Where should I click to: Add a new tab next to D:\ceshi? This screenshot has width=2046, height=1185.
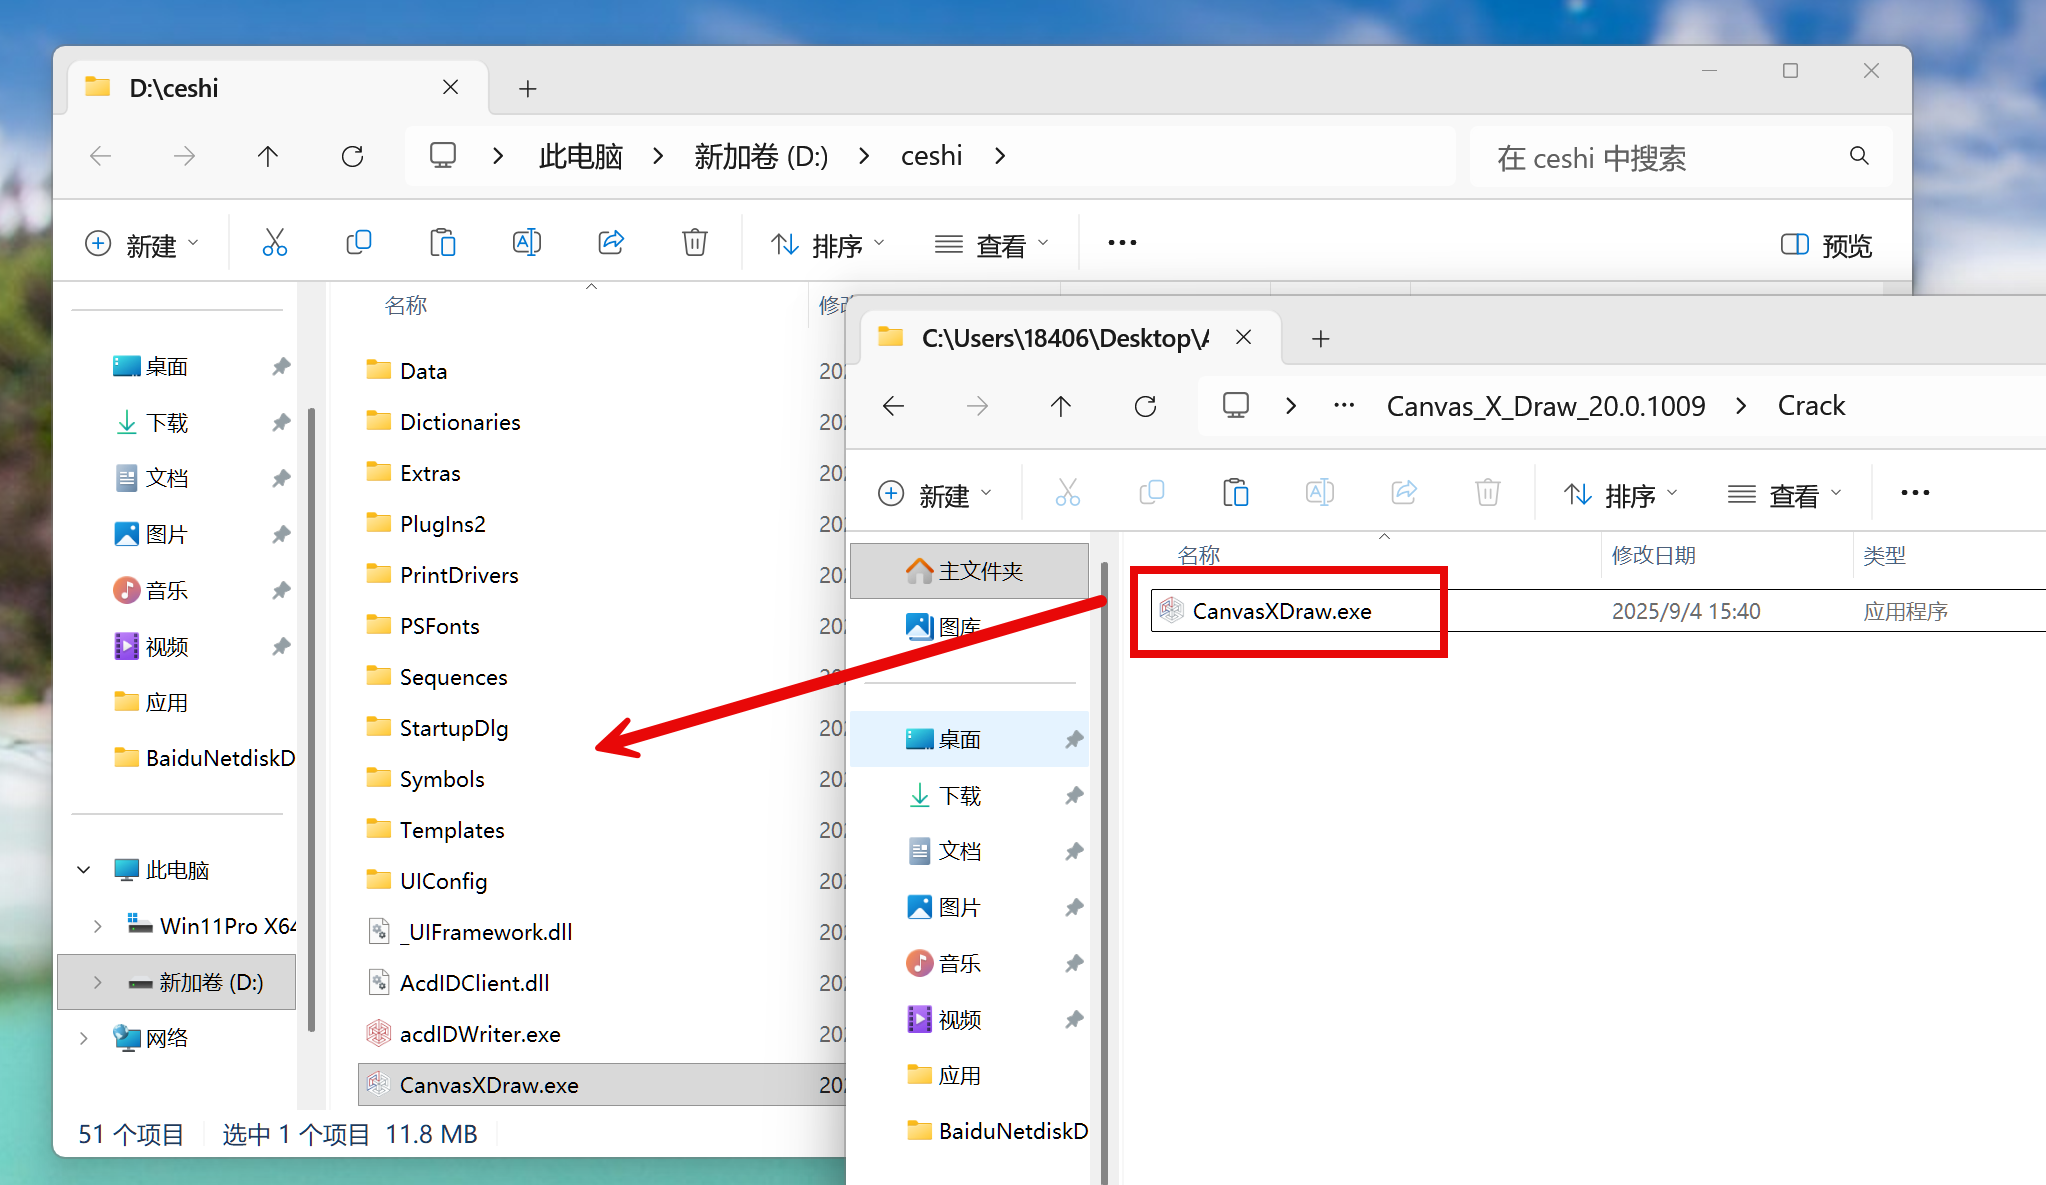point(528,89)
